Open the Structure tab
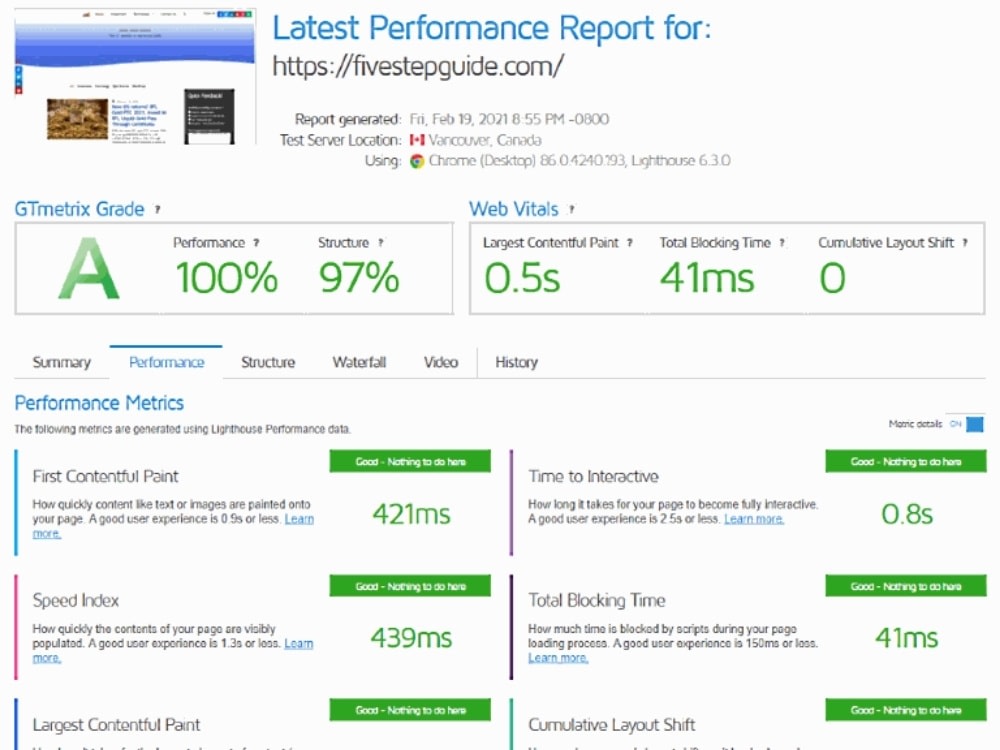The height and width of the screenshot is (750, 1000). pos(268,362)
